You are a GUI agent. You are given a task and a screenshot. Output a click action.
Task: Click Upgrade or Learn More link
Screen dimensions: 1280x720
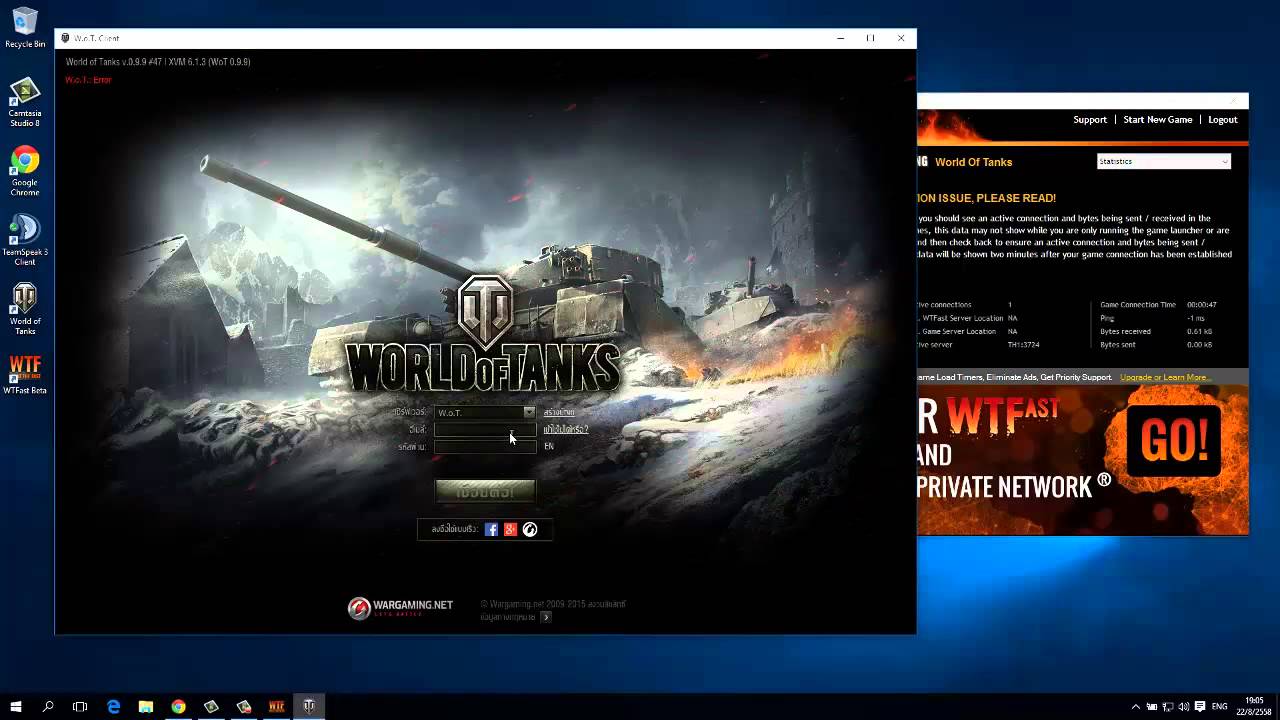coord(1164,377)
